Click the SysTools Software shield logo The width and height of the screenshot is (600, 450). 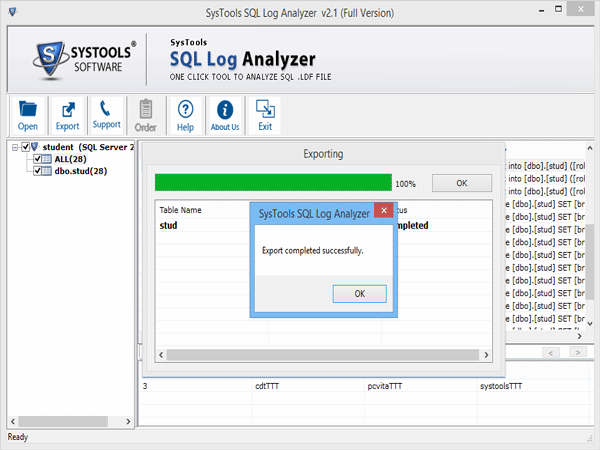[x=49, y=60]
